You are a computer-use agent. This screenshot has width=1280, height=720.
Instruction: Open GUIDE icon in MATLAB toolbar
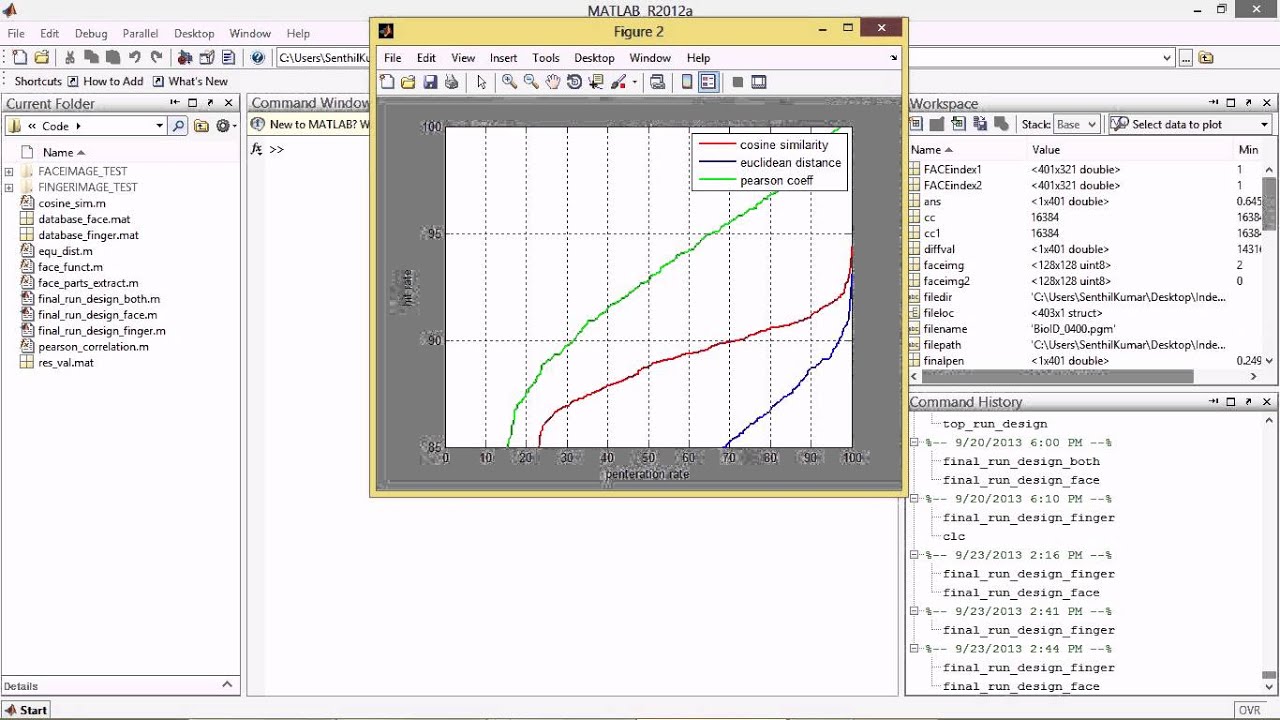tap(207, 58)
